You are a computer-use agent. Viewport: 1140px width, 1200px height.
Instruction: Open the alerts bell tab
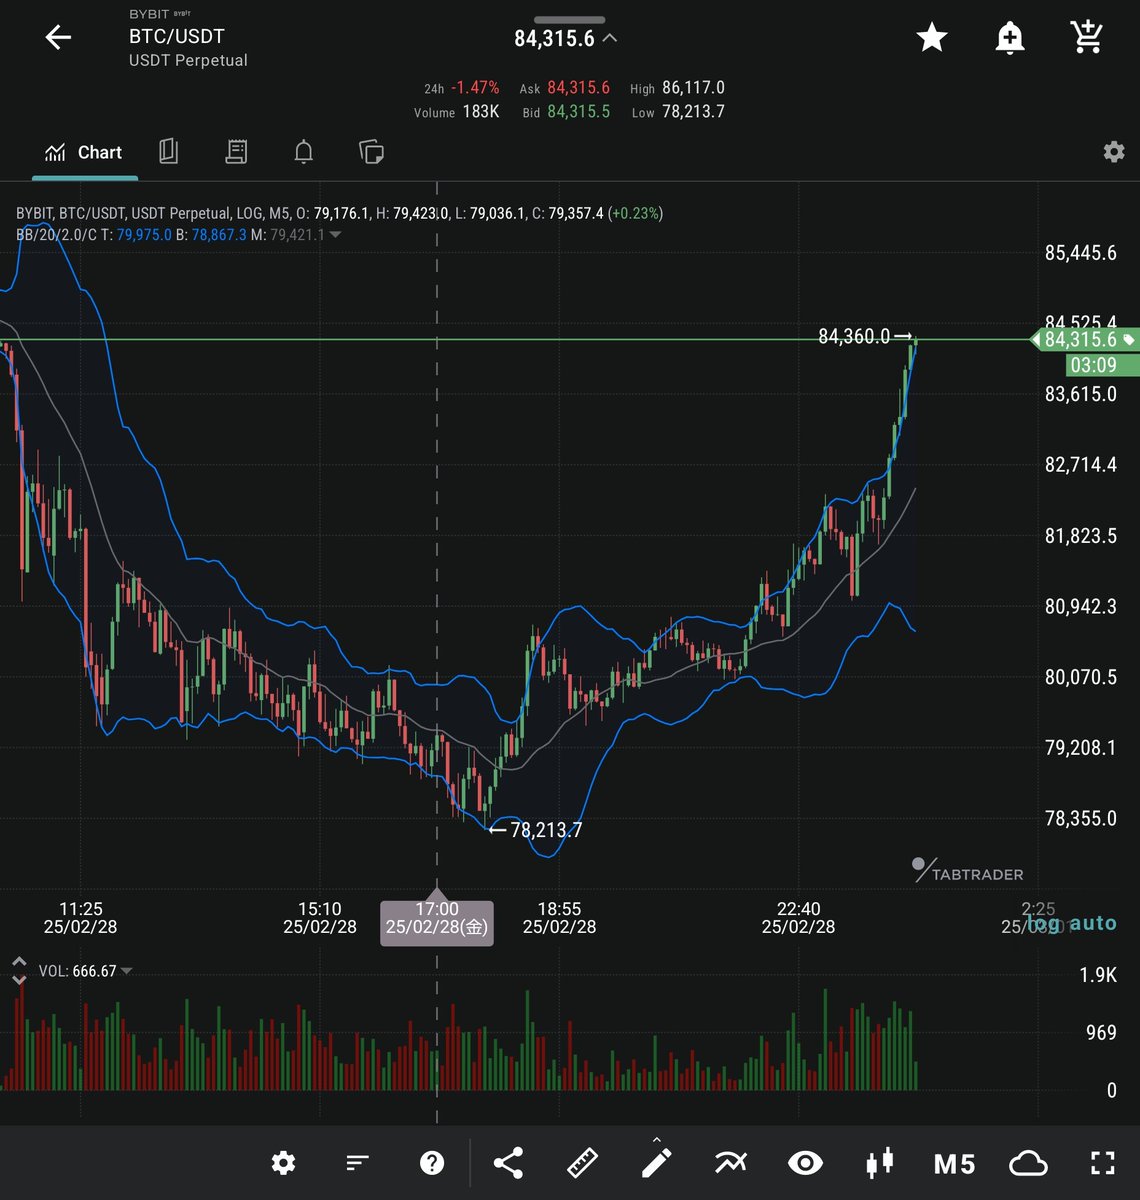tap(304, 152)
